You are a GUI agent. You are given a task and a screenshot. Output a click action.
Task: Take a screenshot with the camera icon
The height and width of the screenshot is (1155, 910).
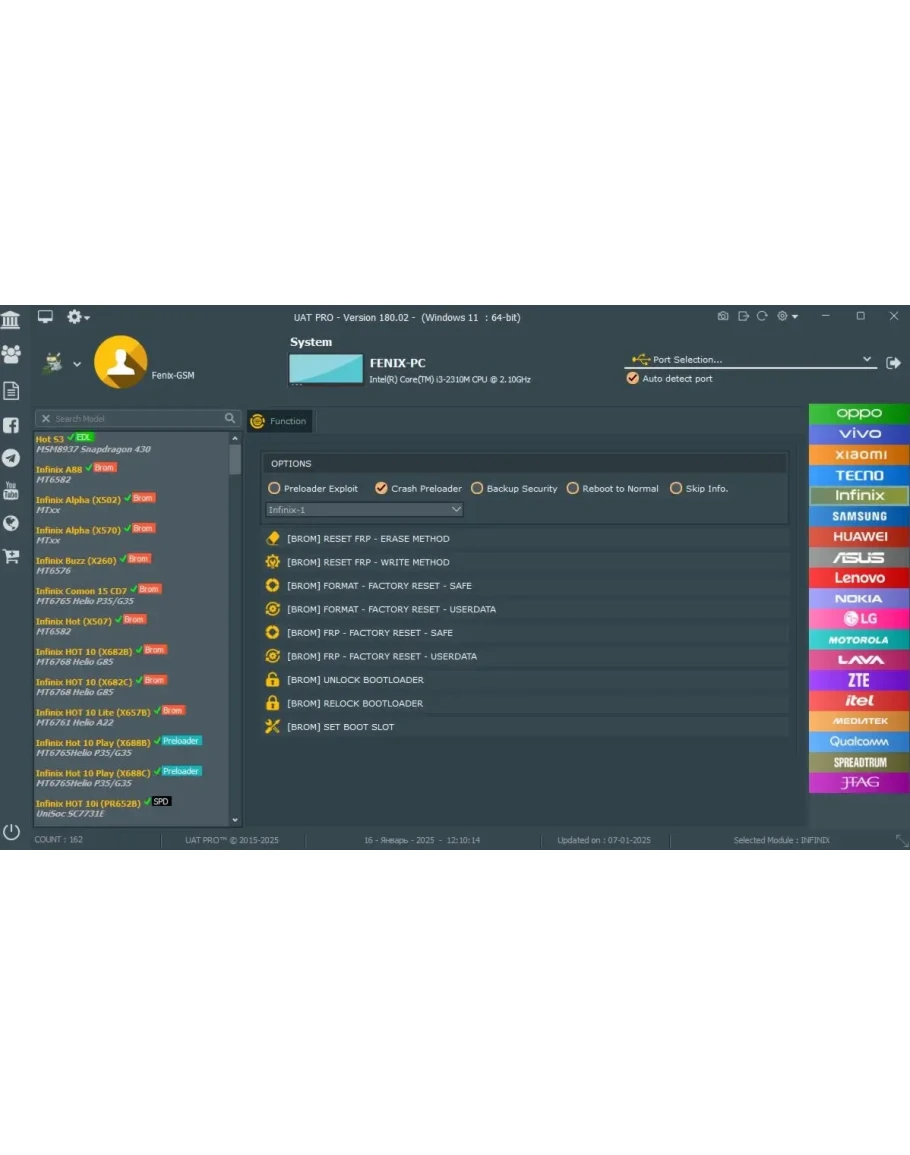pyautogui.click(x=723, y=317)
